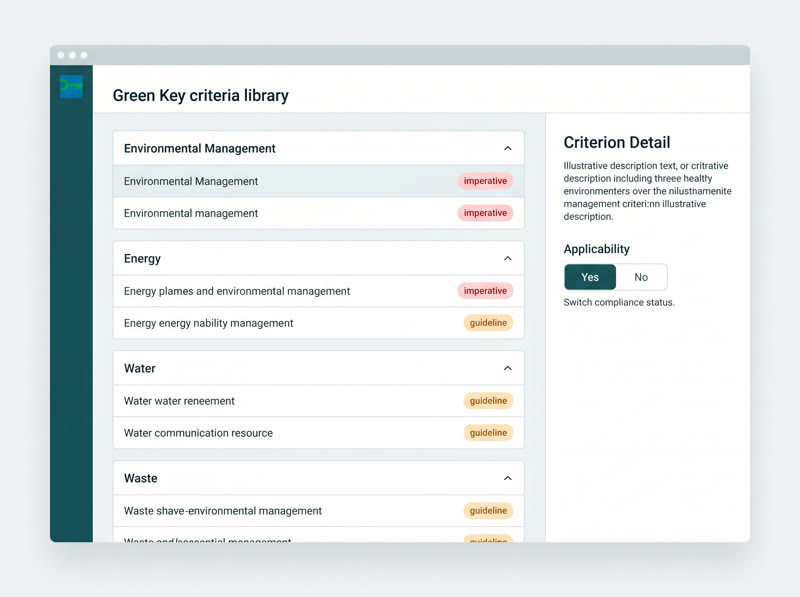Collapse the Water section chevron

point(508,368)
